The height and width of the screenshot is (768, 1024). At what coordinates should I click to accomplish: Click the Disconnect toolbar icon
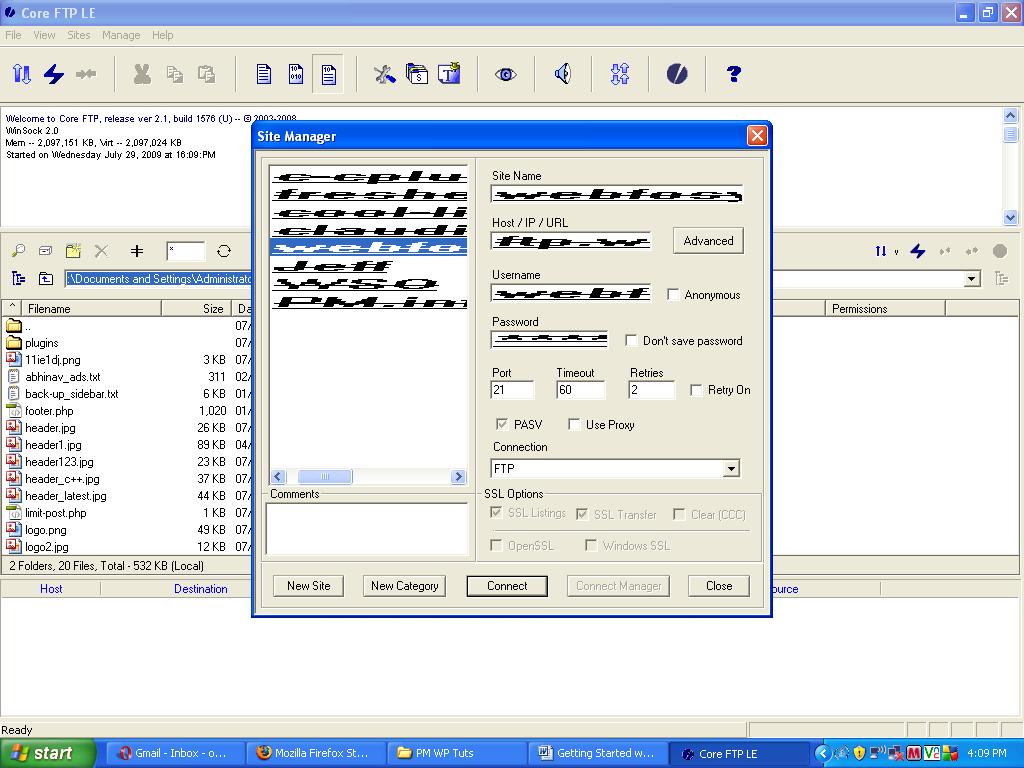[86, 74]
